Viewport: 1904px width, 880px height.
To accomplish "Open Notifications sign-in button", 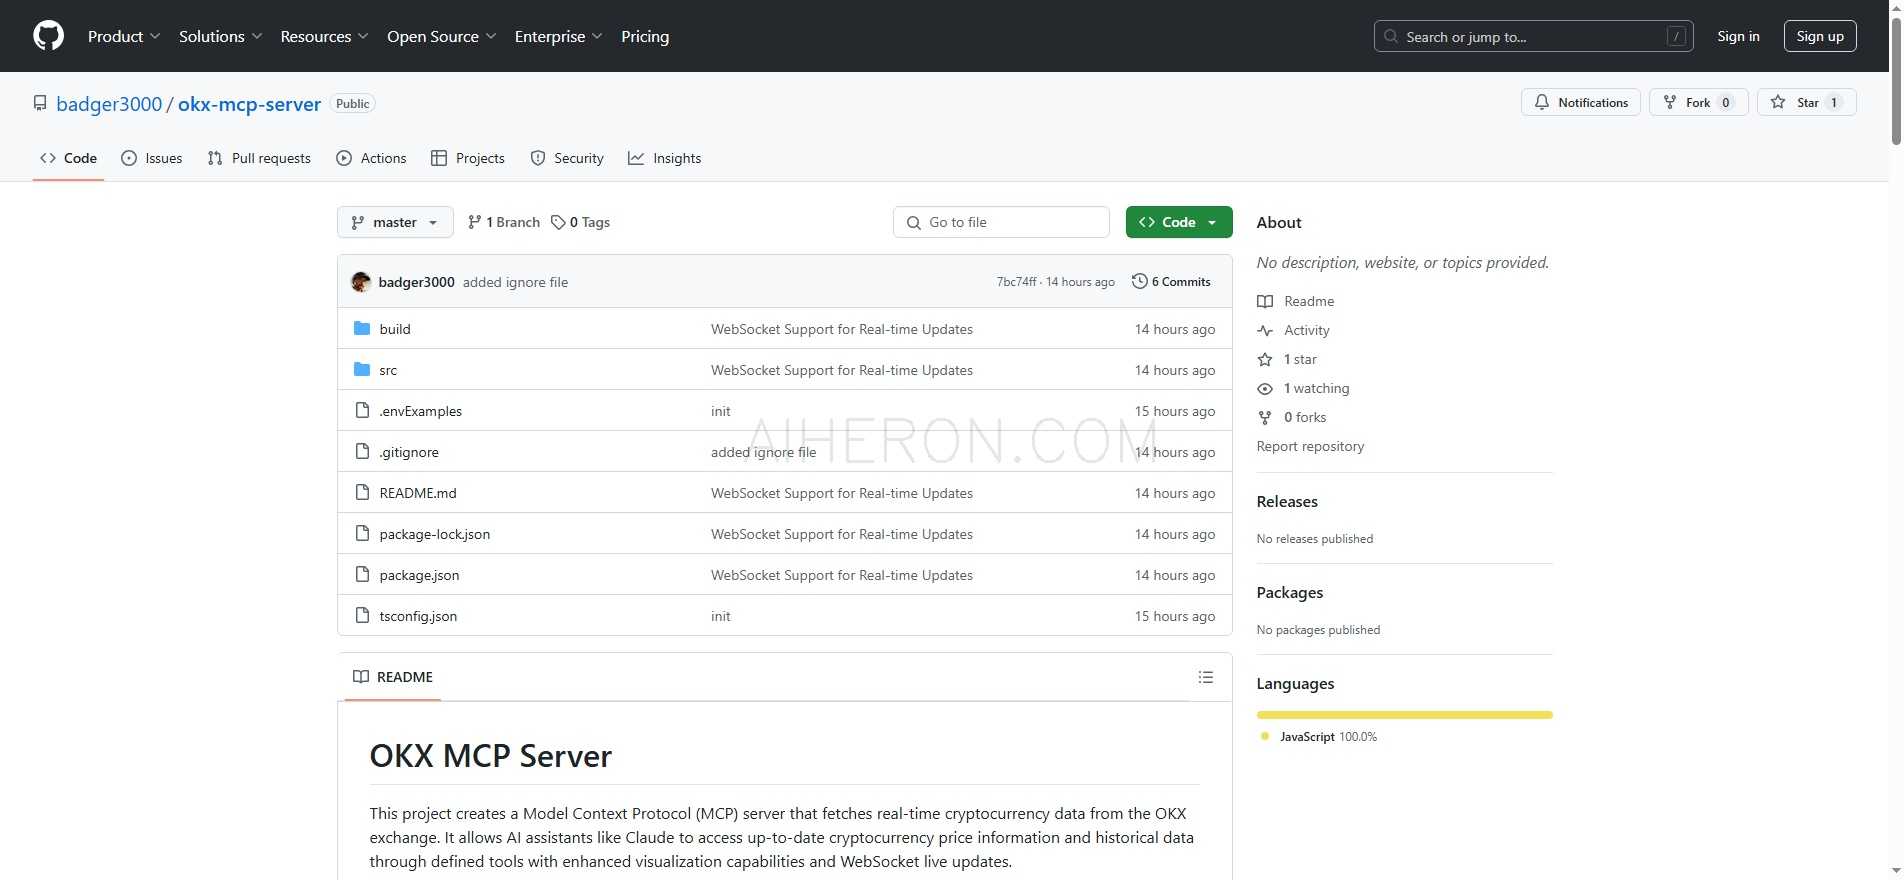I will [1580, 102].
